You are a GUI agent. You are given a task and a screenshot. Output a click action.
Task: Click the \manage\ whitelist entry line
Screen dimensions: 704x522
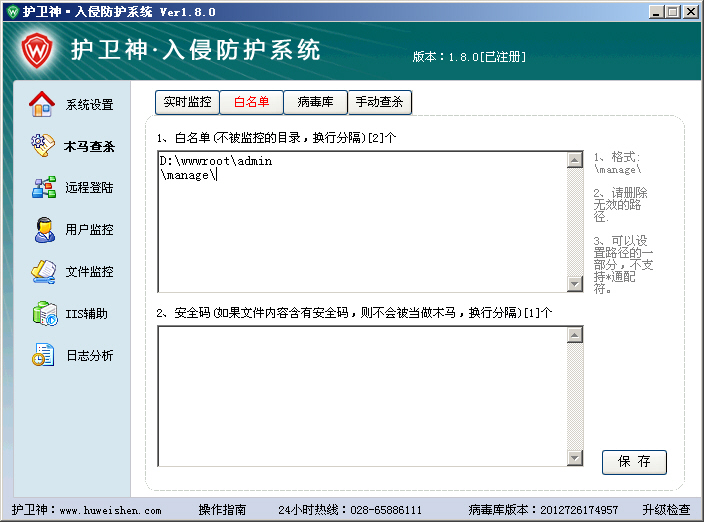click(x=188, y=175)
